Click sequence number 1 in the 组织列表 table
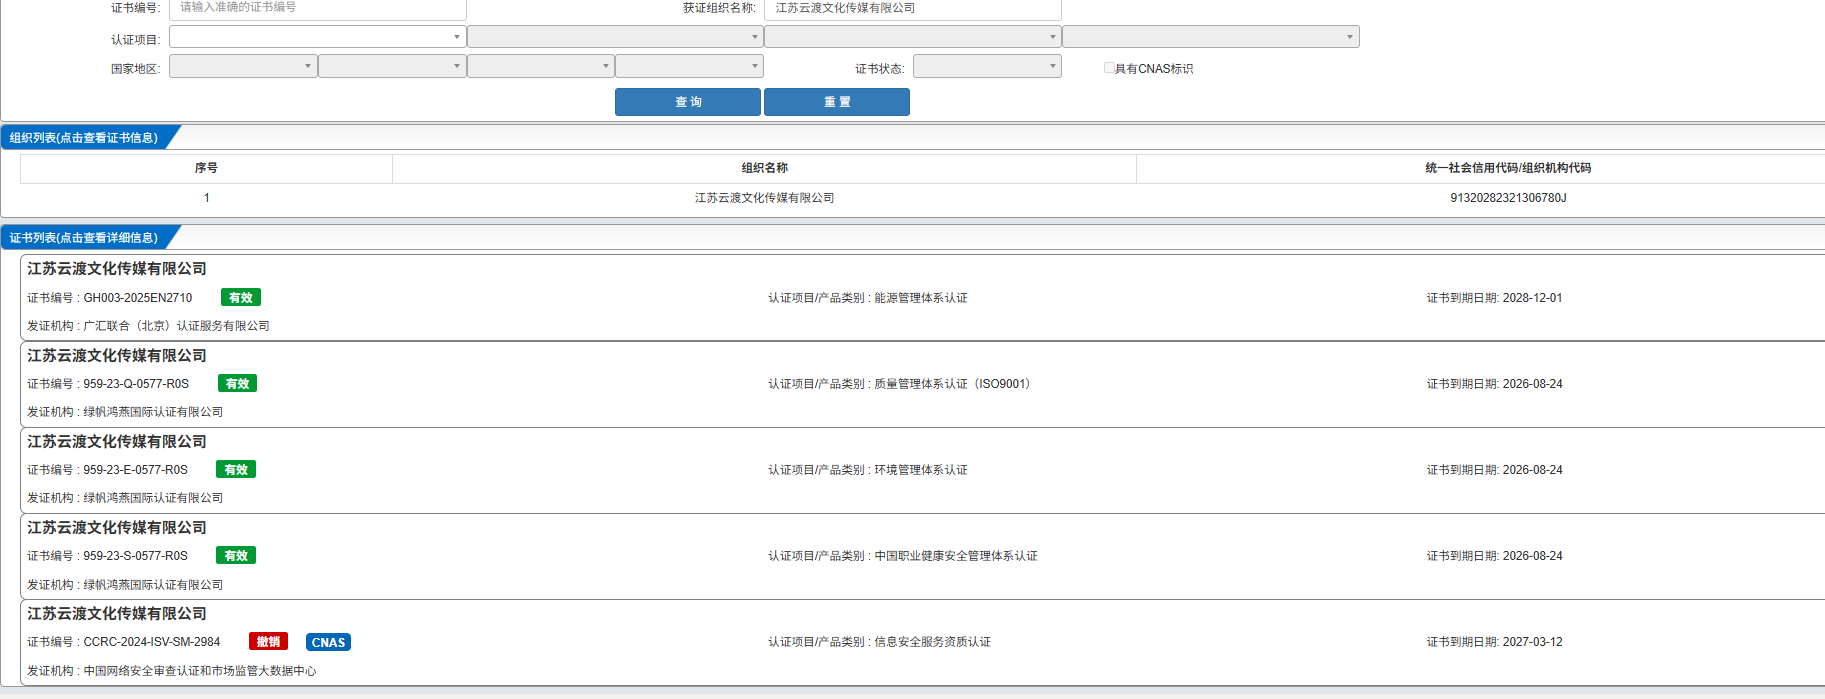1825x699 pixels. coord(207,198)
